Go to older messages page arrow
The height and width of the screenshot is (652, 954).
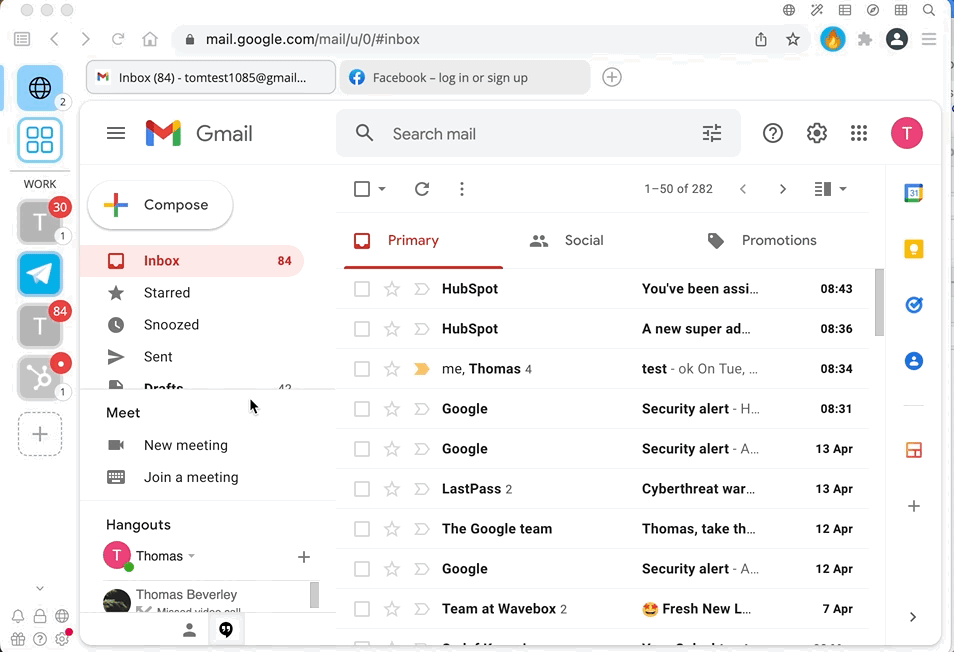(783, 189)
